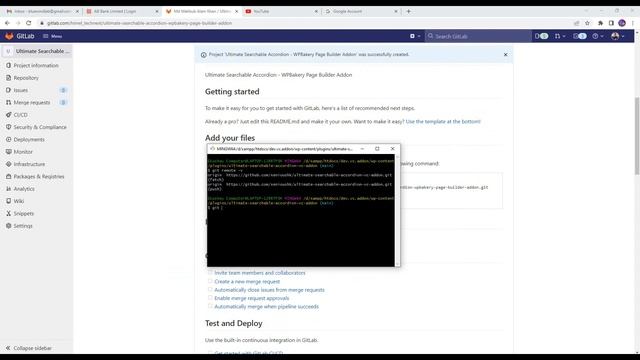This screenshot has width=640, height=360.
Task: Reload the current page
Action: (29, 23)
